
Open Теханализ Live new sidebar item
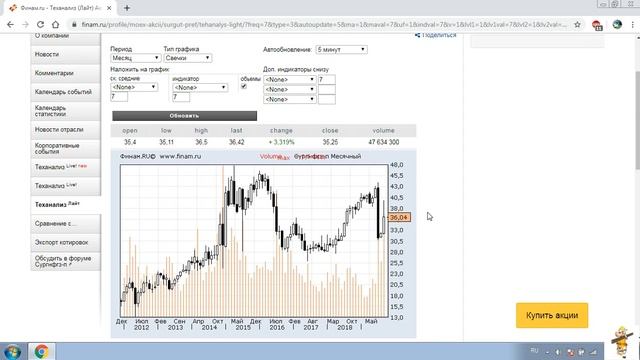tap(65, 167)
